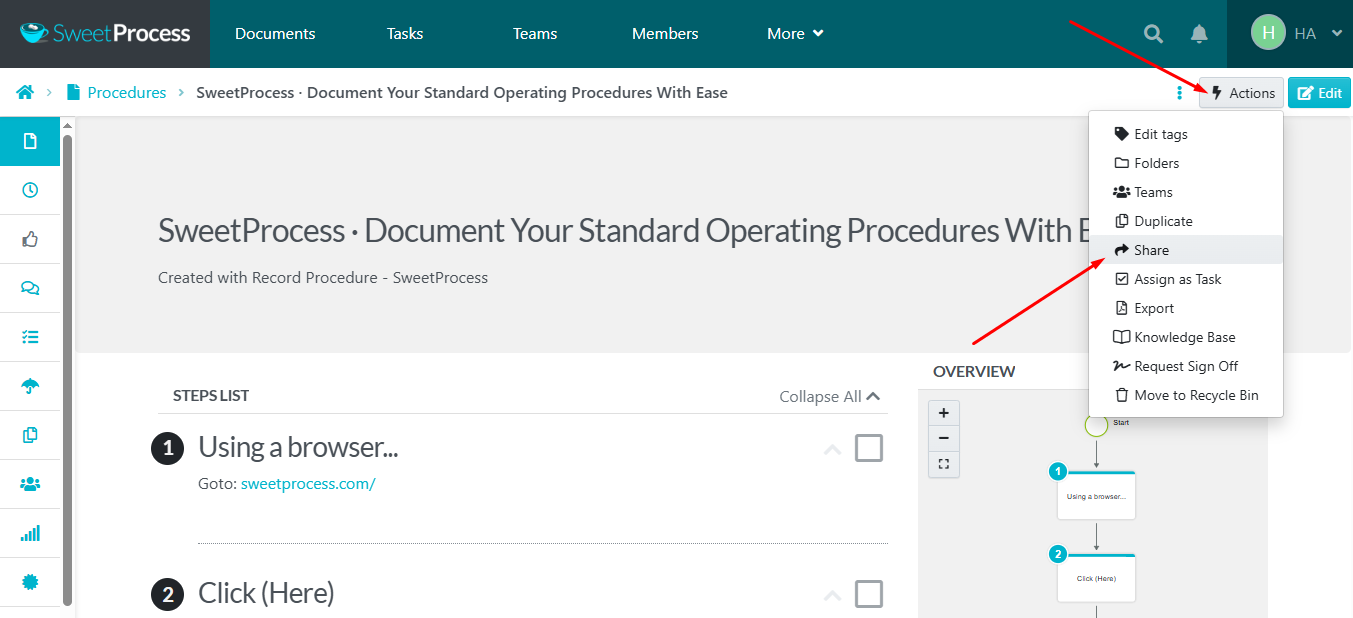Choose Teams in the Actions menu
Image resolution: width=1353 pixels, height=618 pixels.
click(x=1186, y=192)
